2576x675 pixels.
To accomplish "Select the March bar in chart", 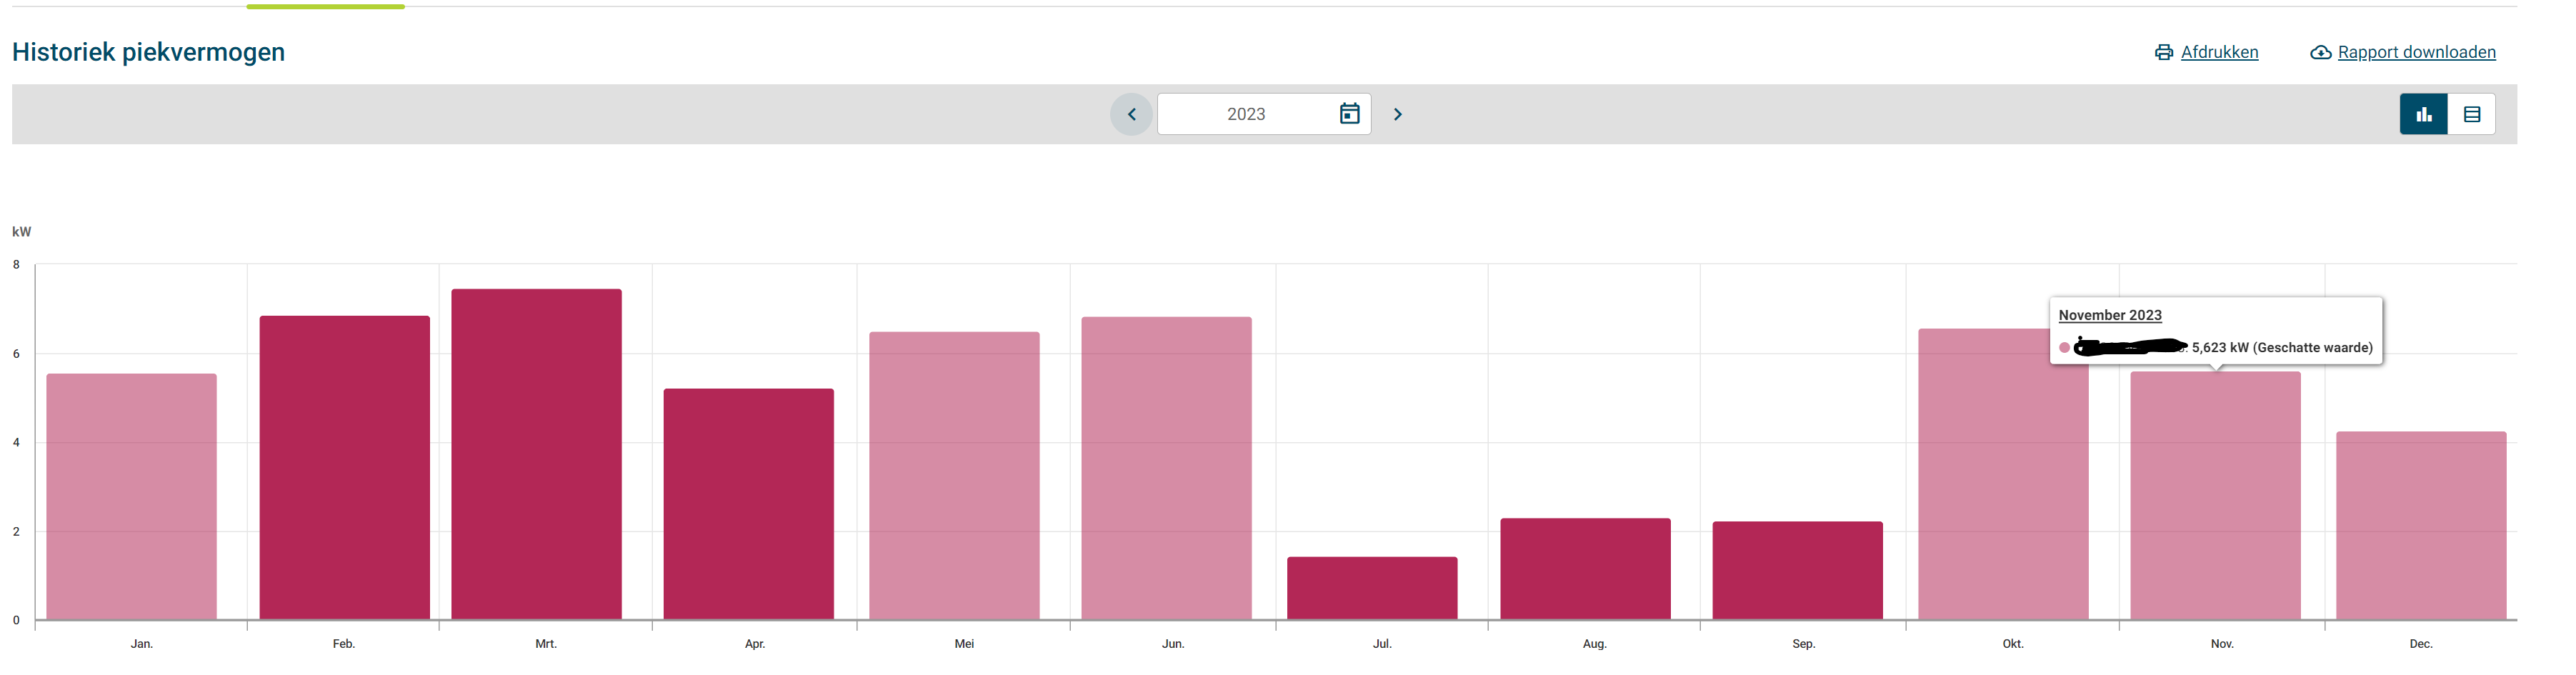I will 536,455.
